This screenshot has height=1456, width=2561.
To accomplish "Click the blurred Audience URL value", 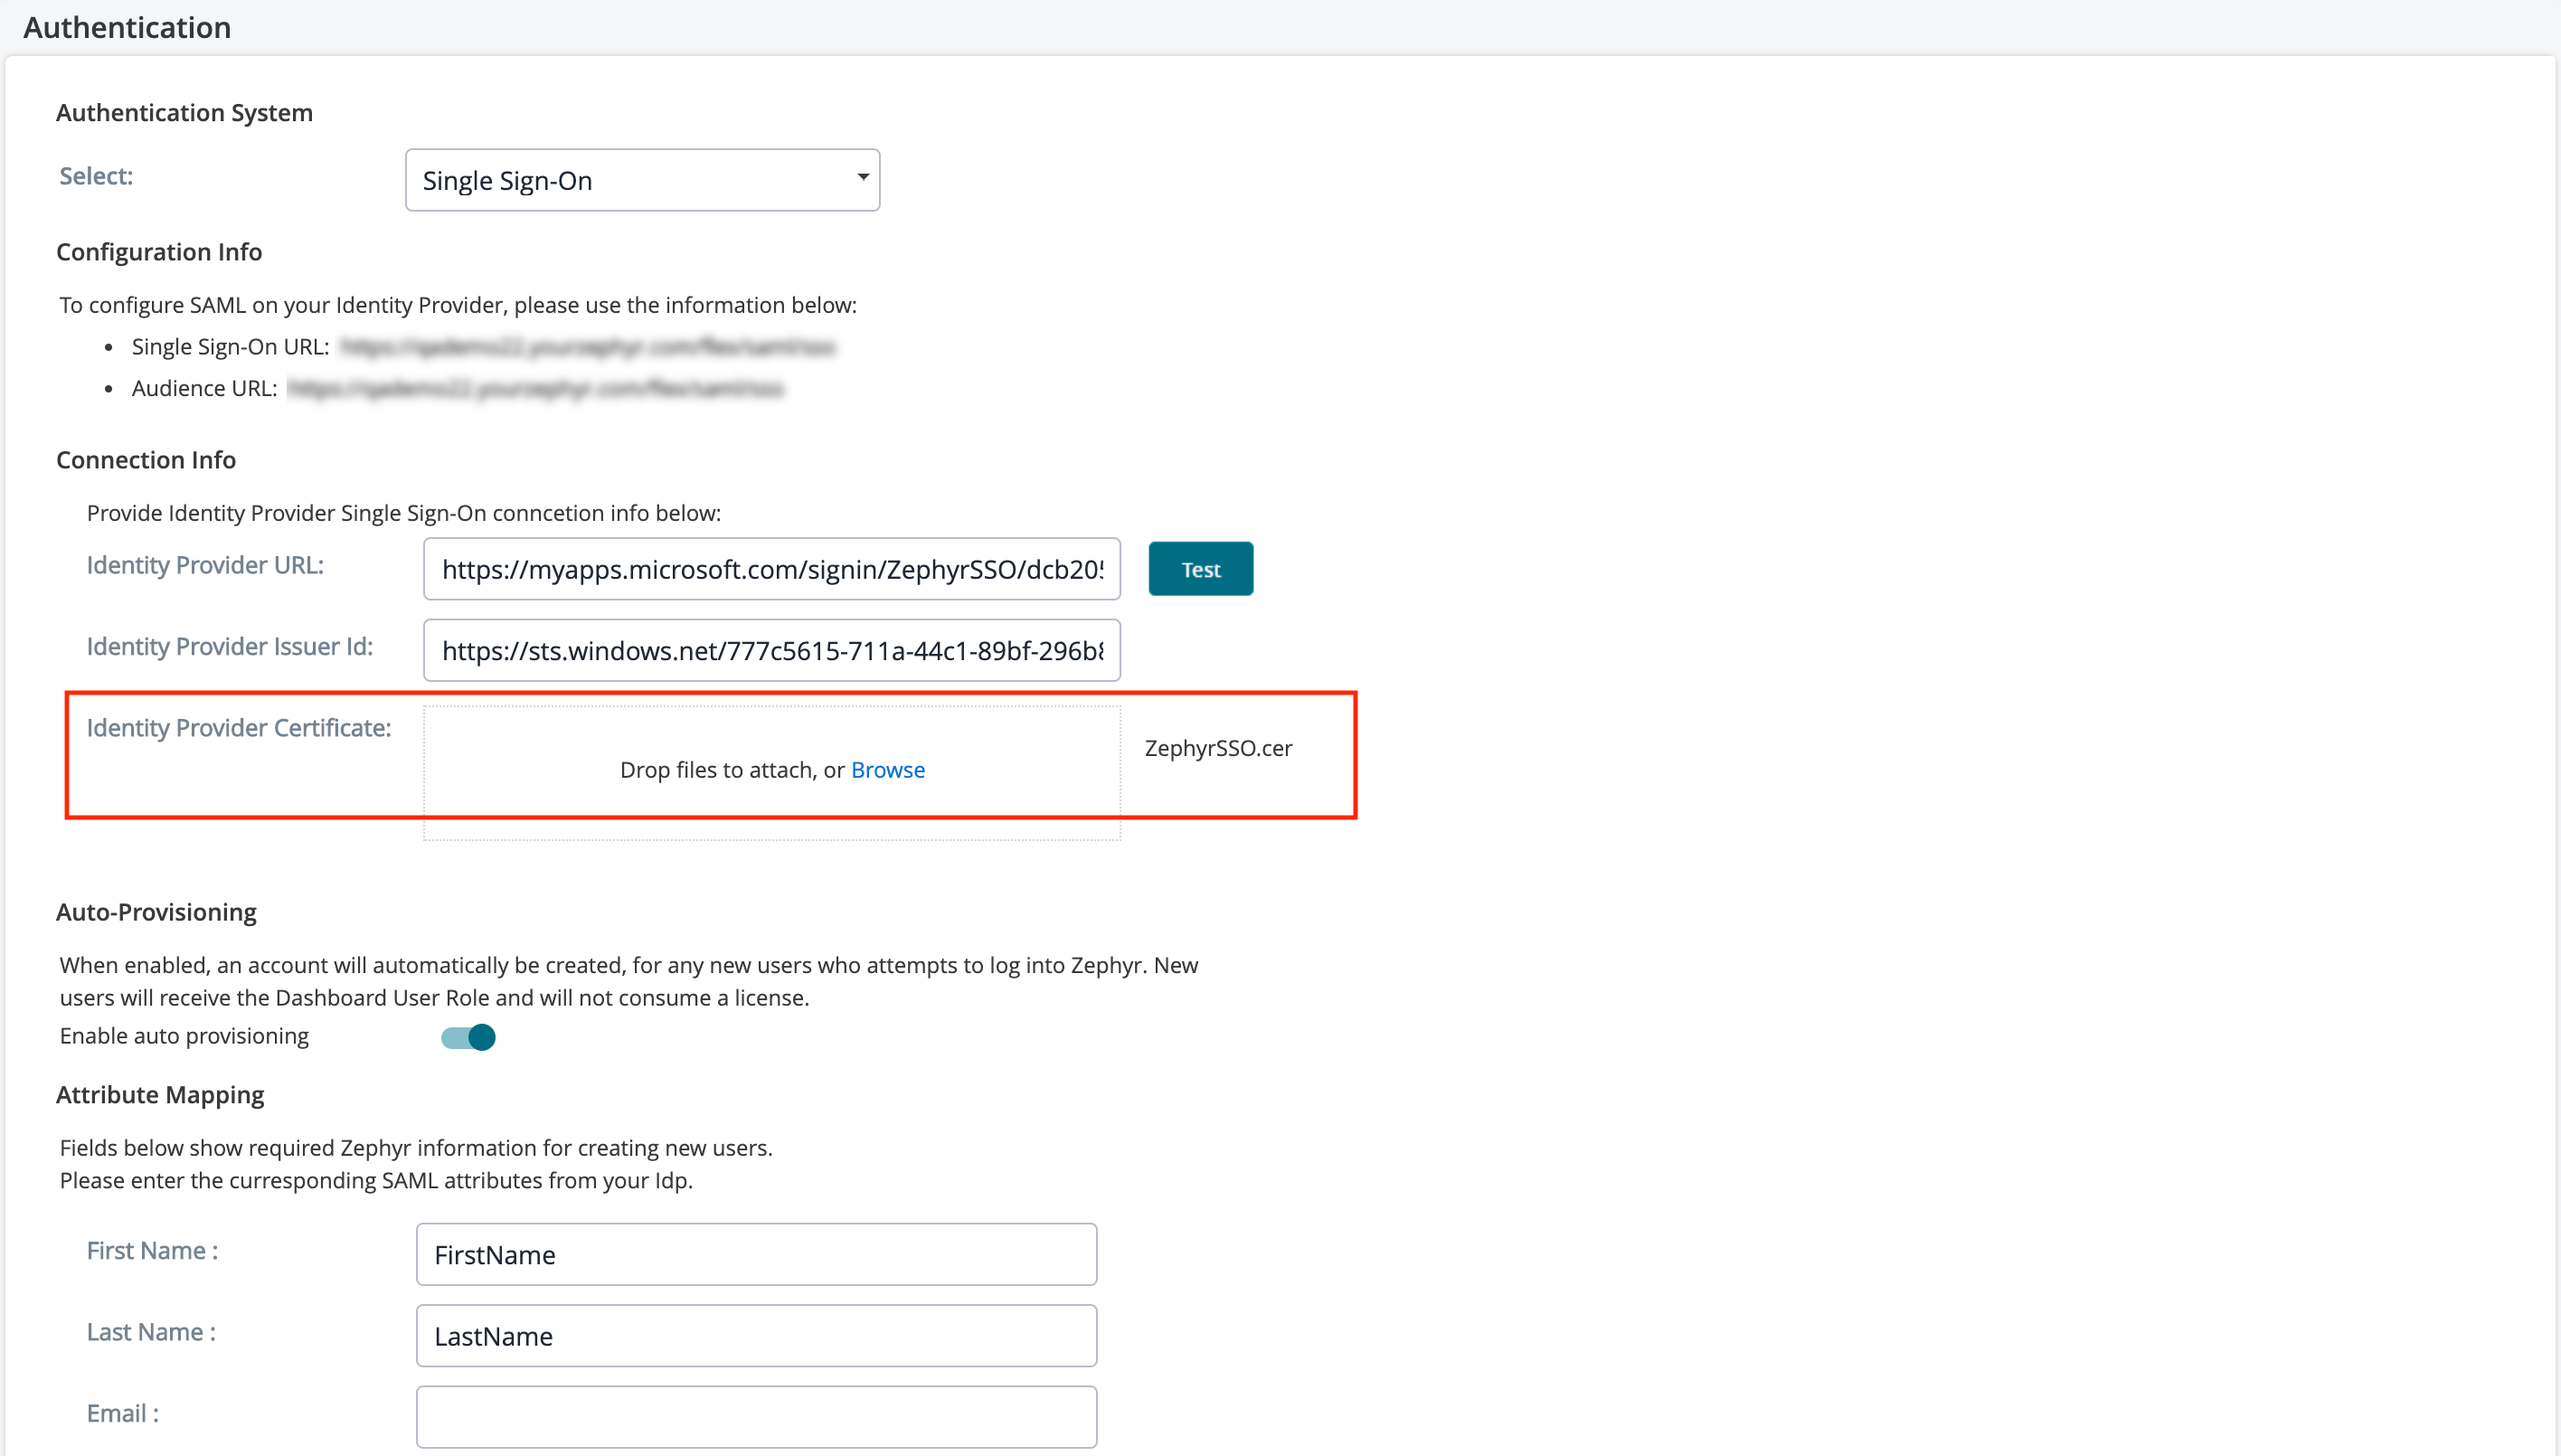I will 535,389.
